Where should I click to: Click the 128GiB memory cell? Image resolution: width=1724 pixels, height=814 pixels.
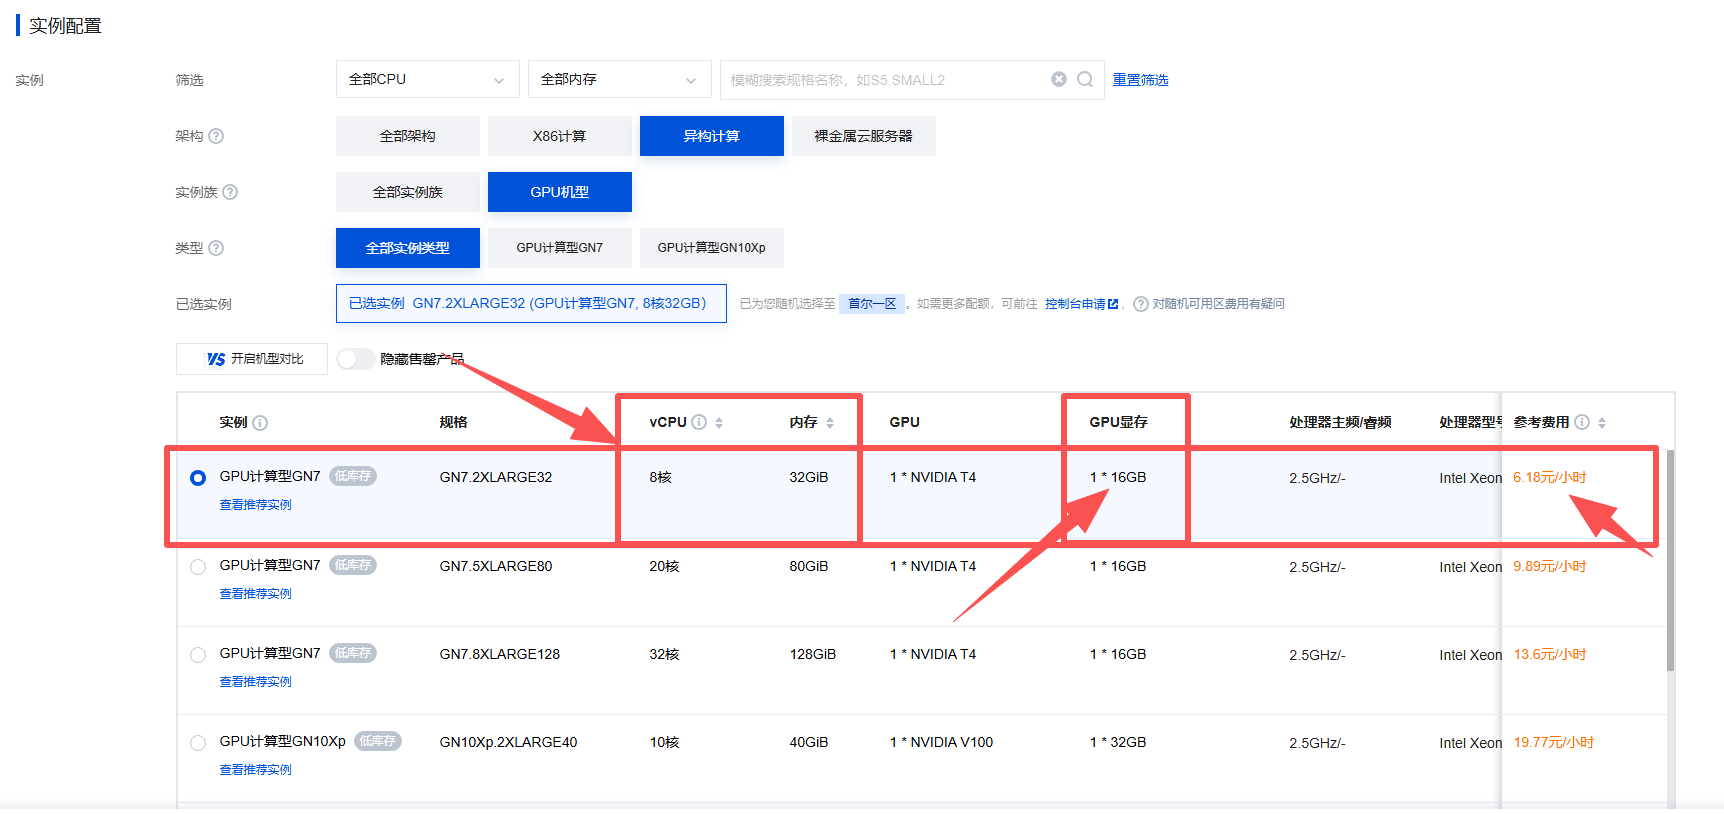[x=812, y=655]
